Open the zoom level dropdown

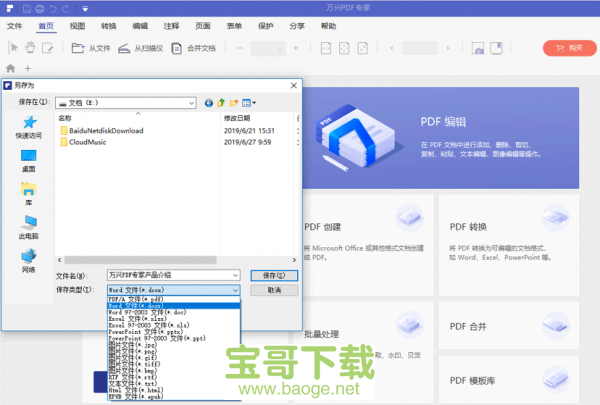(x=268, y=49)
